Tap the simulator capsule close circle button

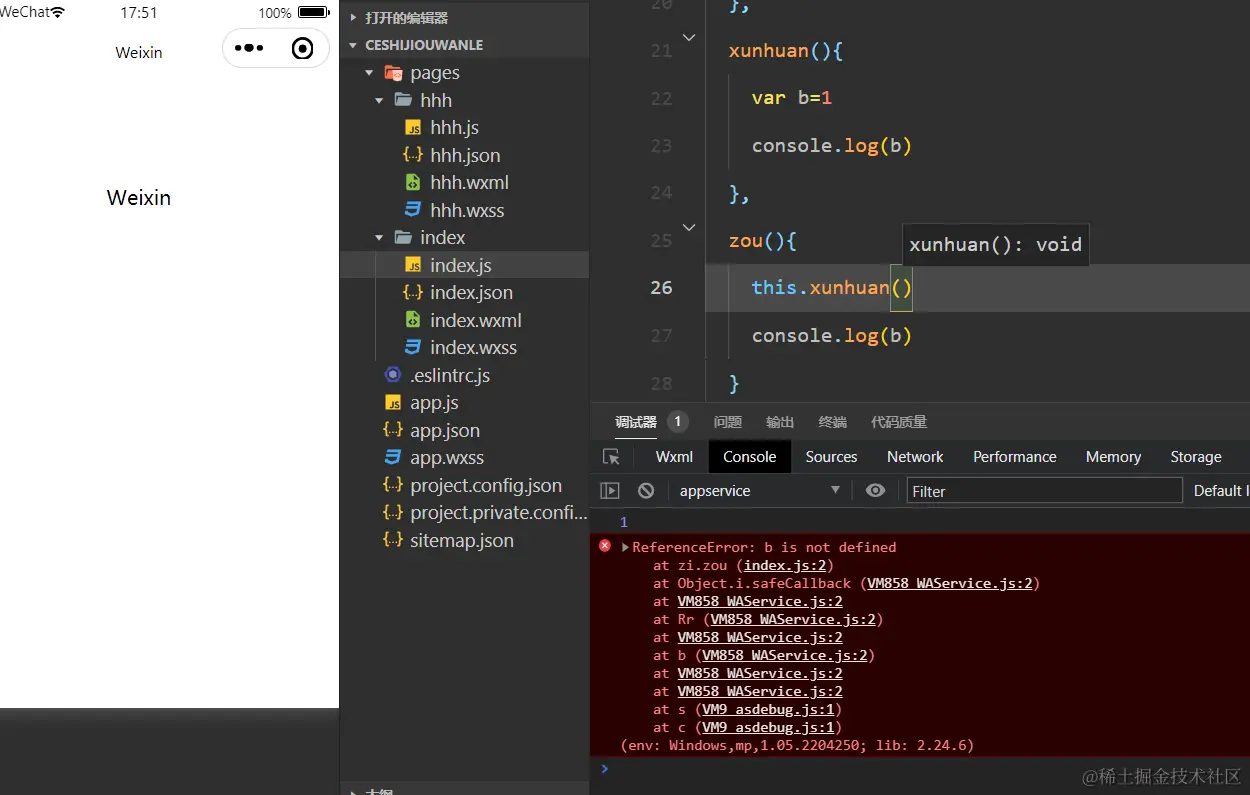click(x=302, y=48)
